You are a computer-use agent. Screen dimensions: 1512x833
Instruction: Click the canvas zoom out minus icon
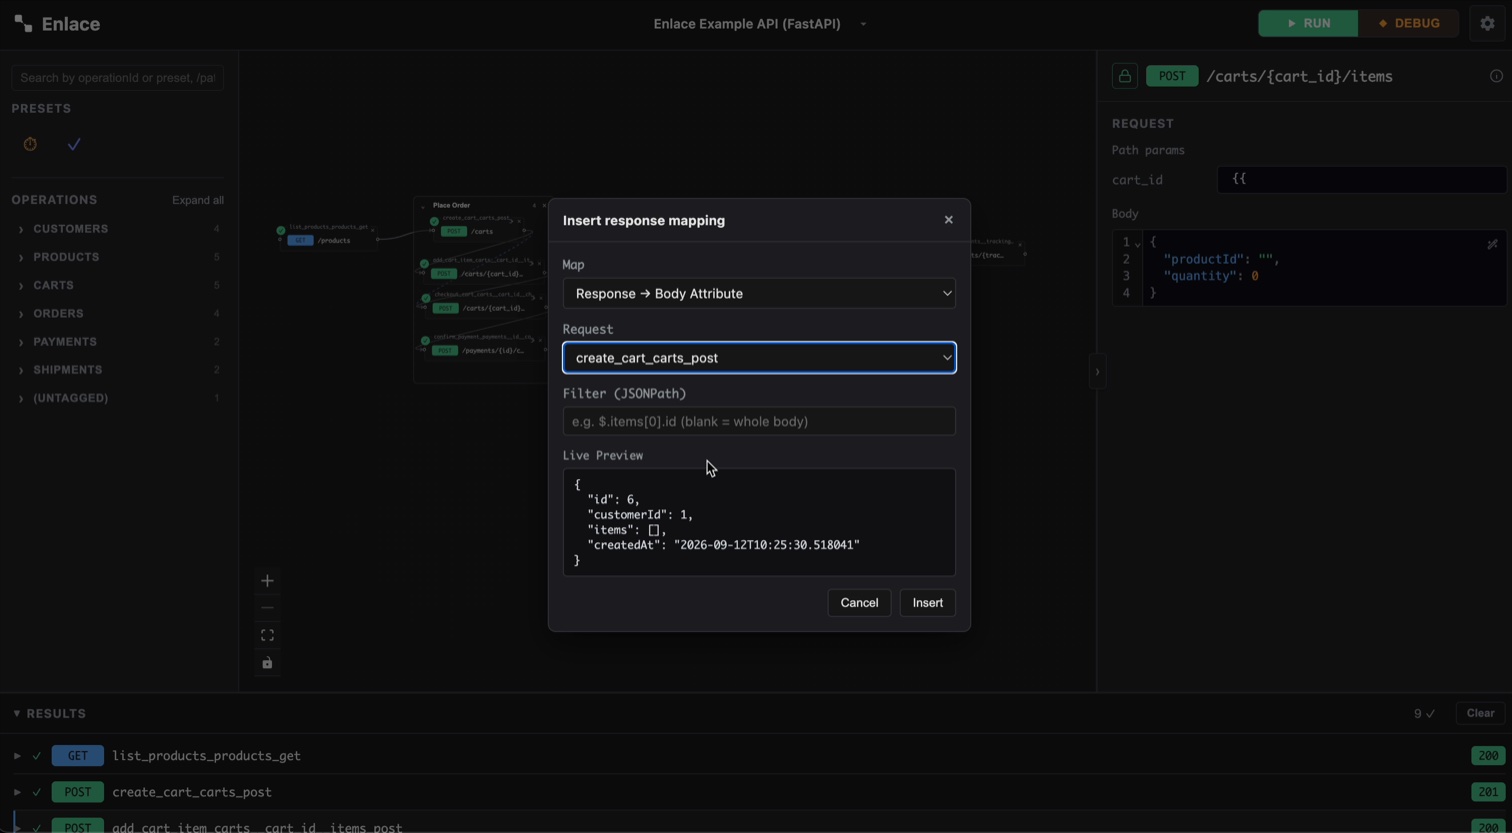click(x=267, y=608)
